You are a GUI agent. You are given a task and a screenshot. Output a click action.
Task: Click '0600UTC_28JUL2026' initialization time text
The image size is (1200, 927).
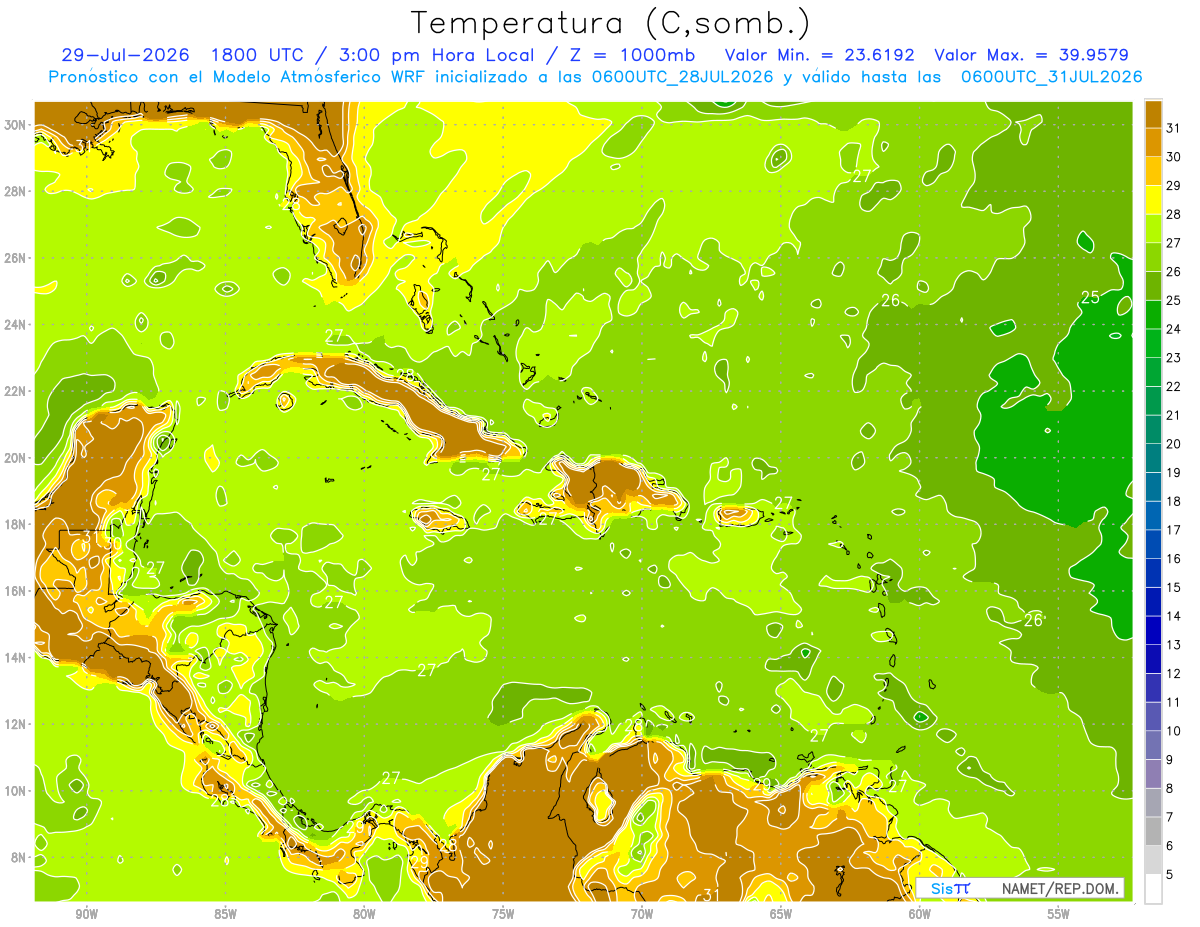click(682, 77)
